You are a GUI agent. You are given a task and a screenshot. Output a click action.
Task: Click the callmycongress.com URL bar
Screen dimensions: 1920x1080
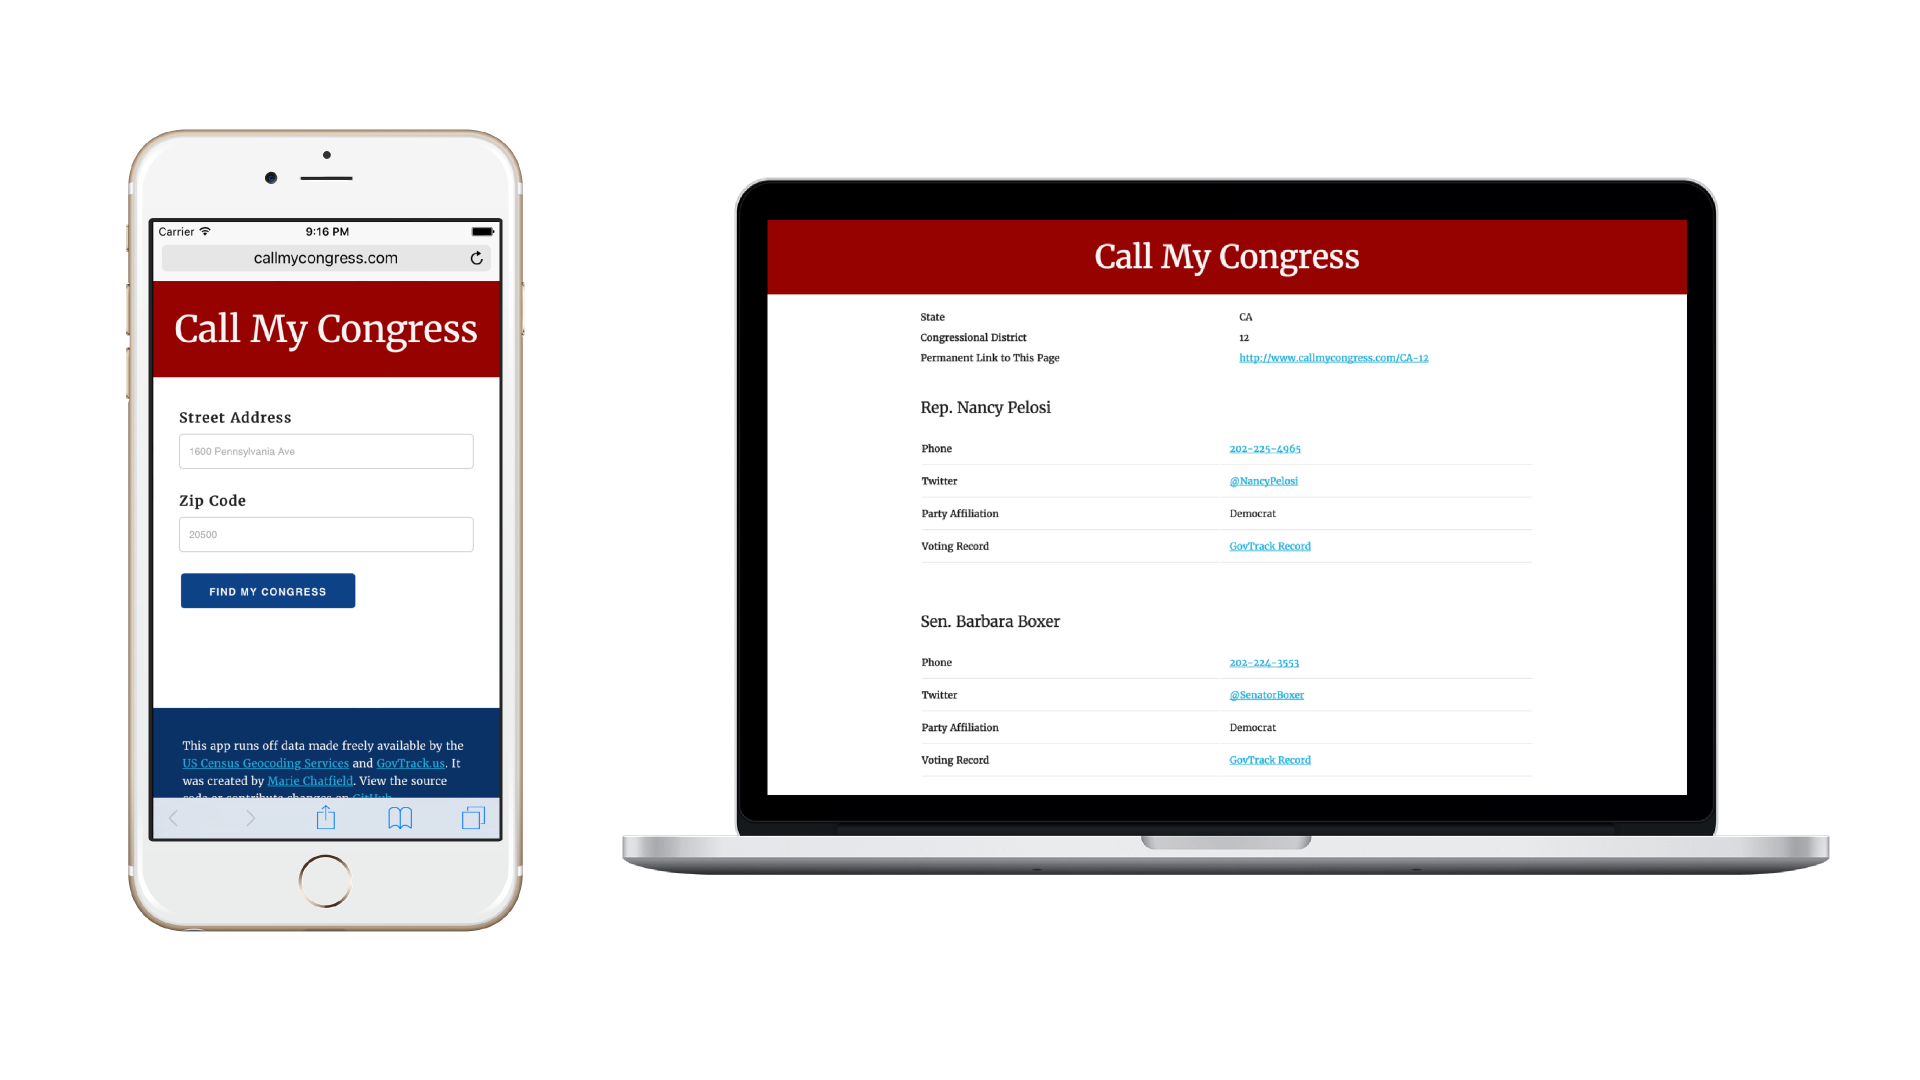(x=326, y=258)
